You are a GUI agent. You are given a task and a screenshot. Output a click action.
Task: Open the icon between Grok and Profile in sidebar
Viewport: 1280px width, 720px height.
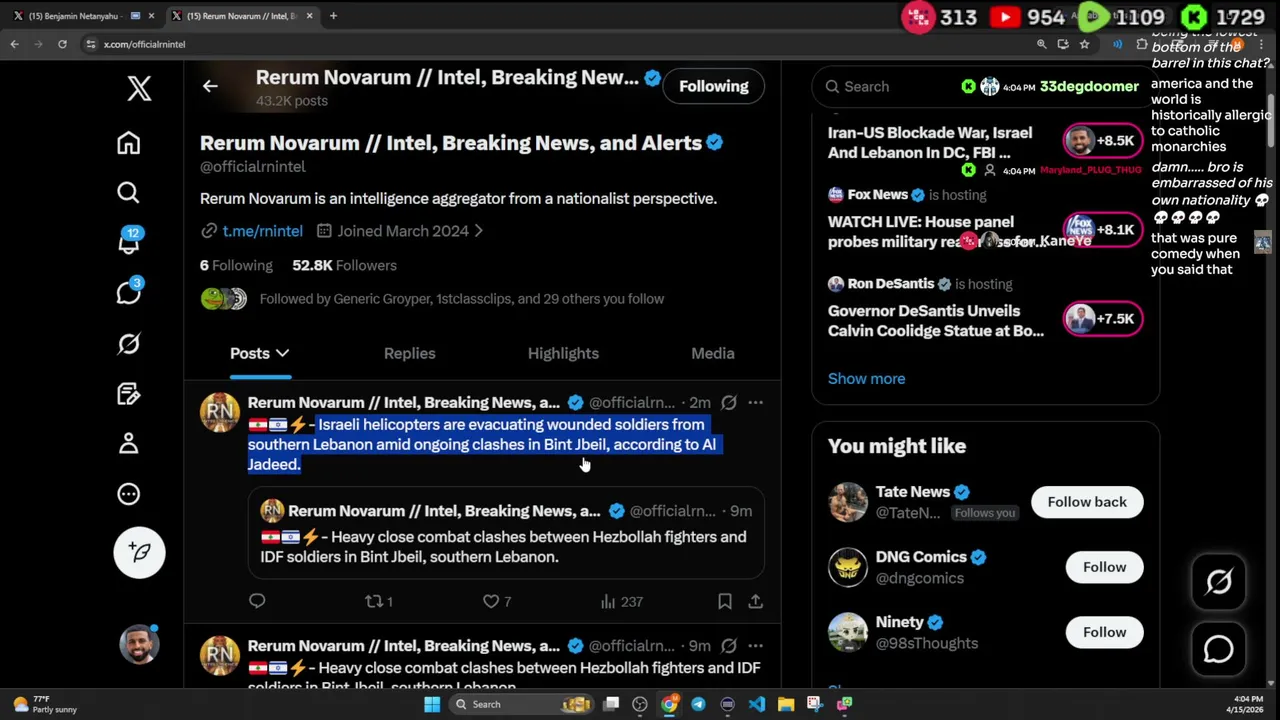coord(128,394)
